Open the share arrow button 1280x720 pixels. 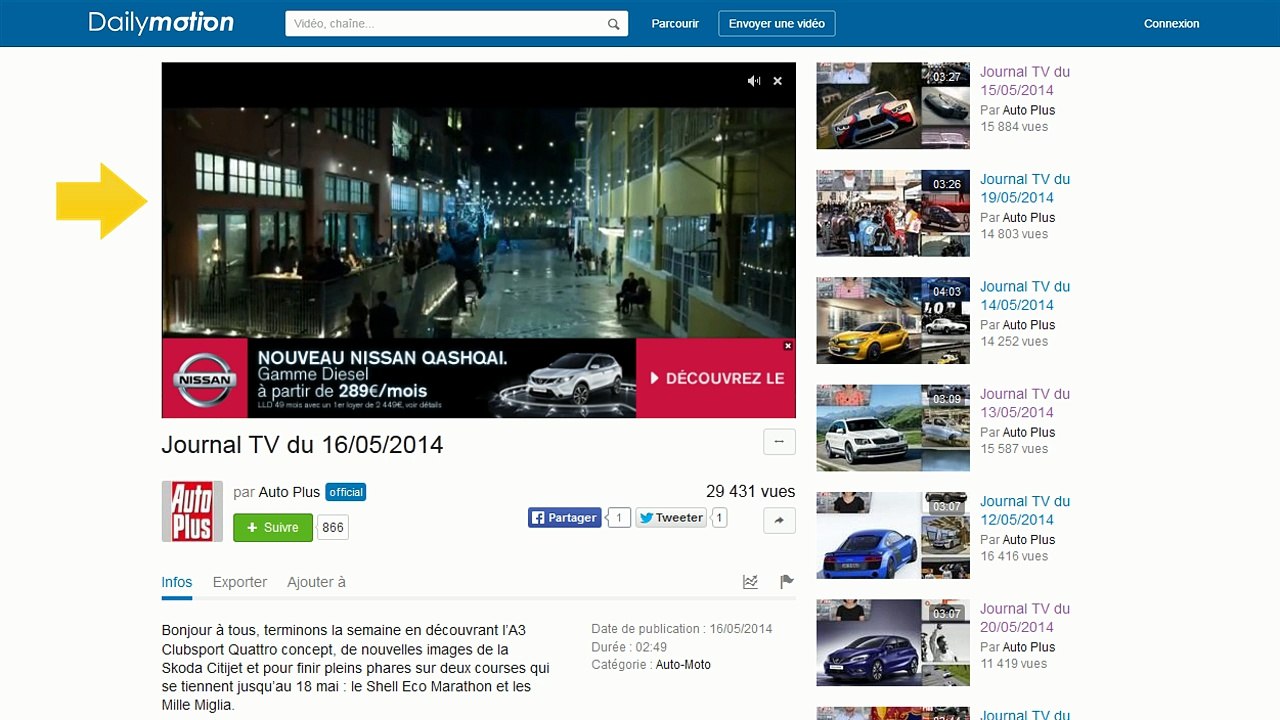point(779,520)
